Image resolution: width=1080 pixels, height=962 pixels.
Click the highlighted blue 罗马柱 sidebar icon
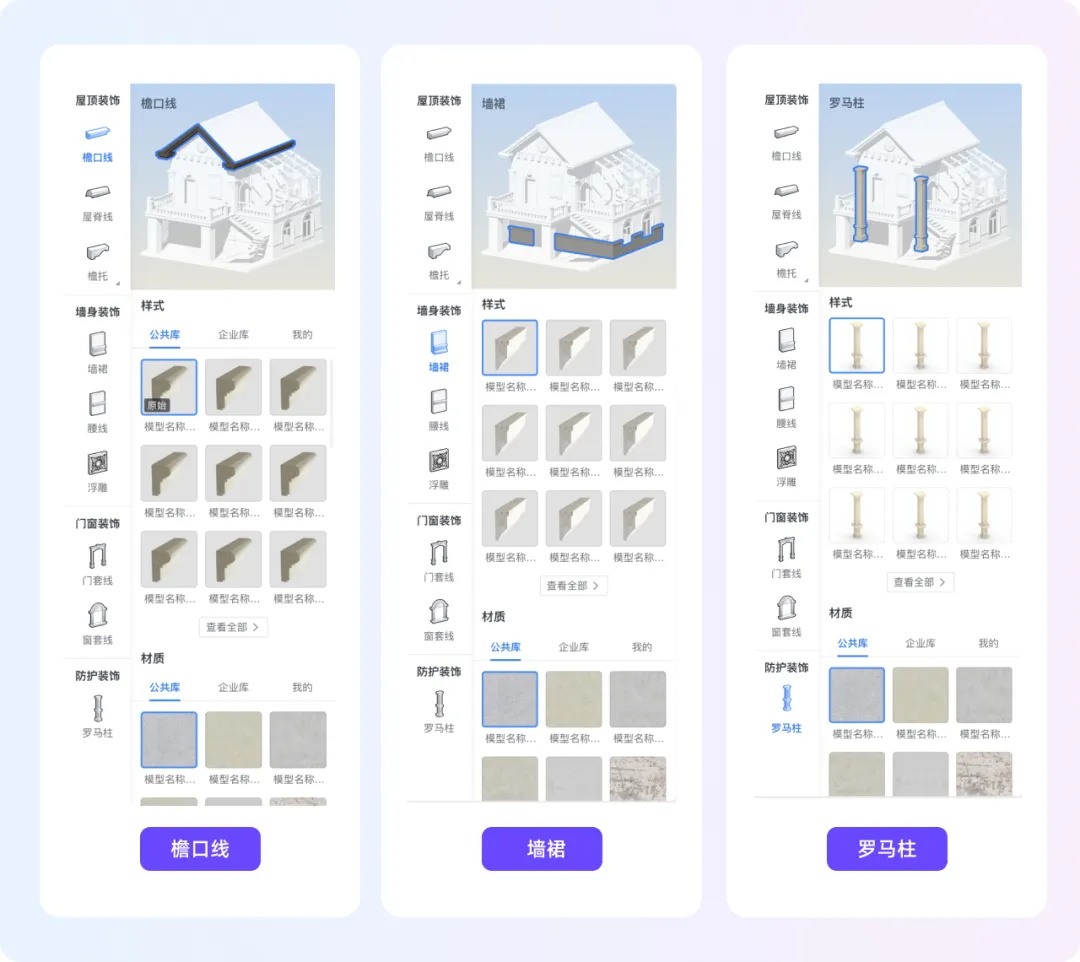pyautogui.click(x=786, y=698)
